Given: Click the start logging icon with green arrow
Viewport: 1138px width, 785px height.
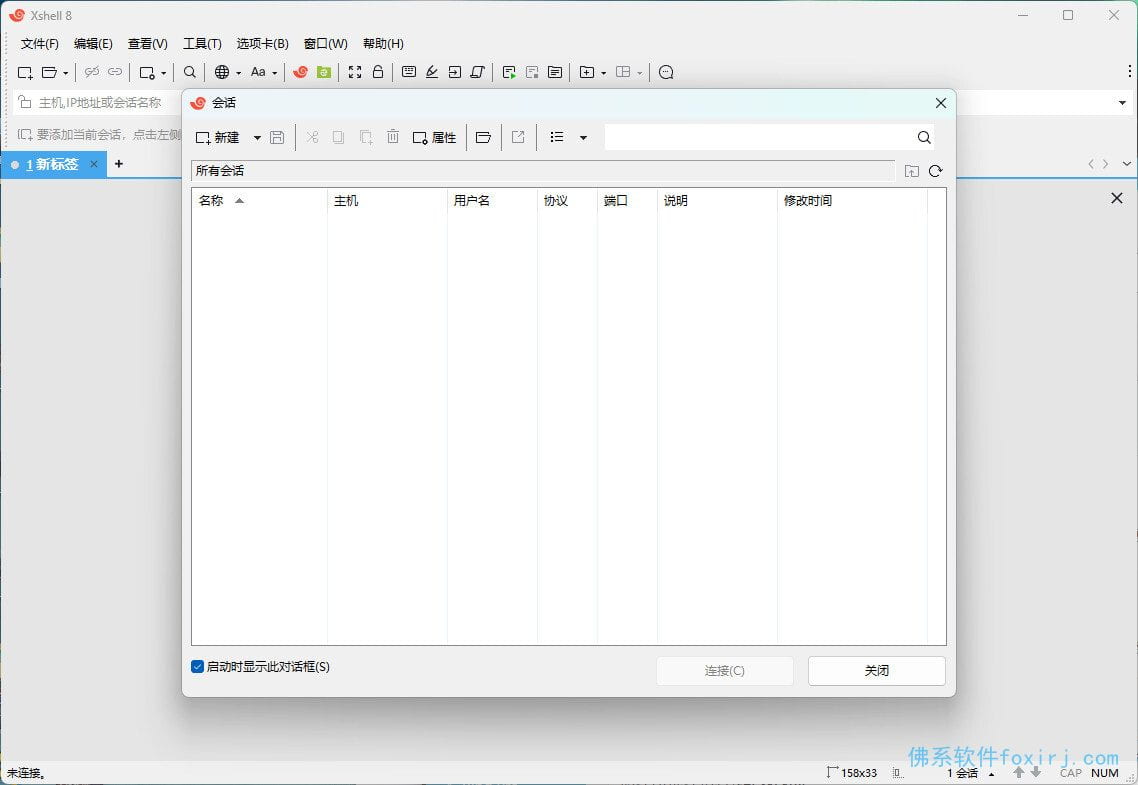Looking at the screenshot, I should (x=509, y=72).
